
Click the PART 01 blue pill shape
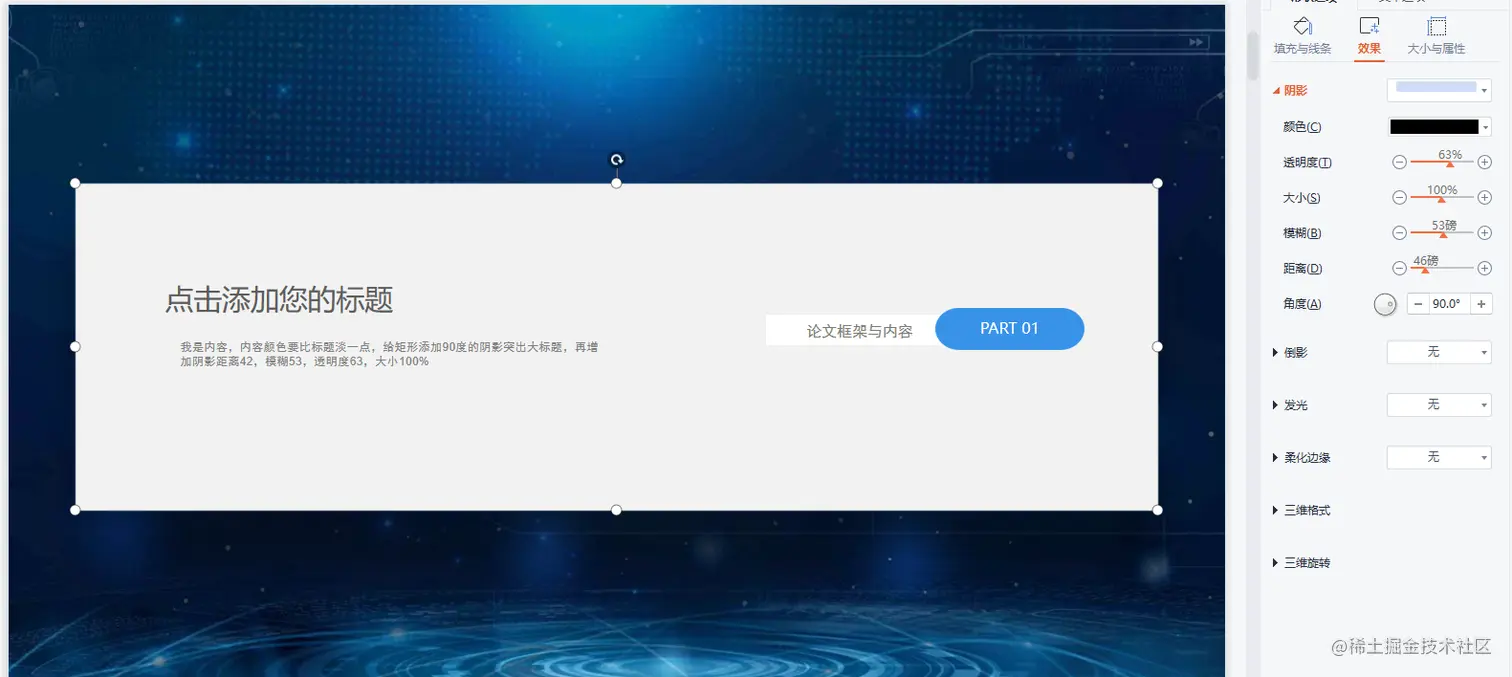1009,329
